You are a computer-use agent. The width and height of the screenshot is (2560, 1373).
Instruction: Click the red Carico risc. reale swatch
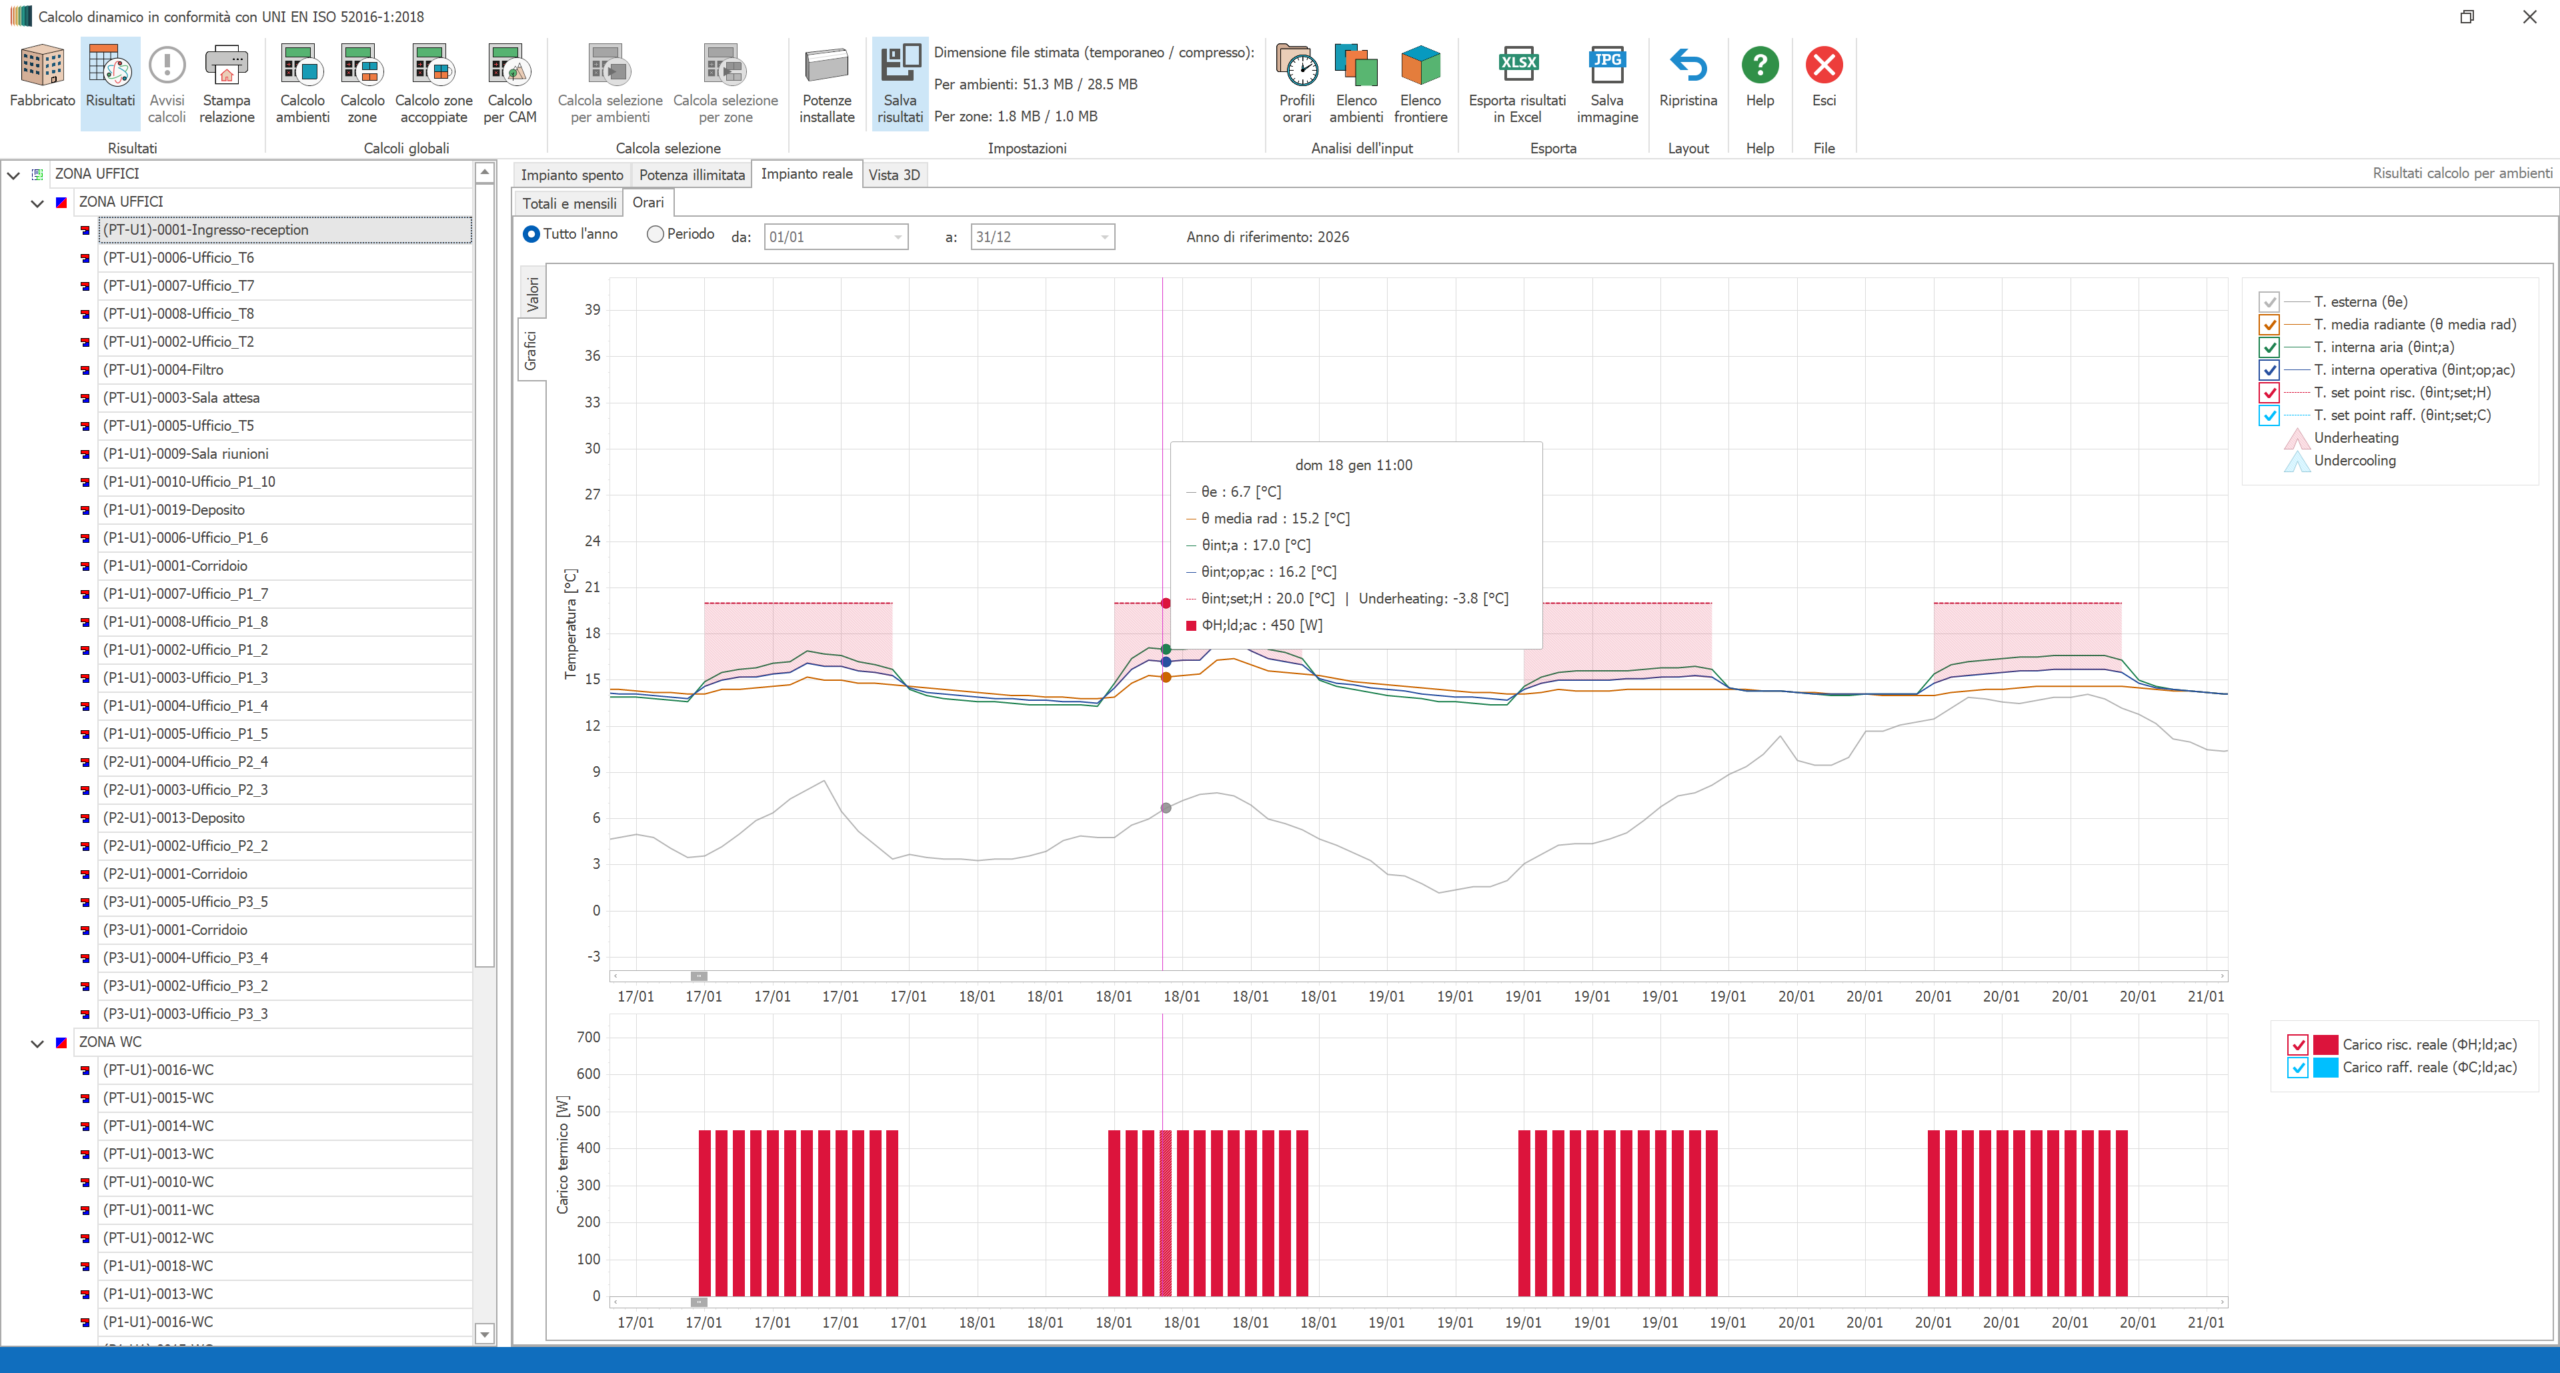2326,1045
